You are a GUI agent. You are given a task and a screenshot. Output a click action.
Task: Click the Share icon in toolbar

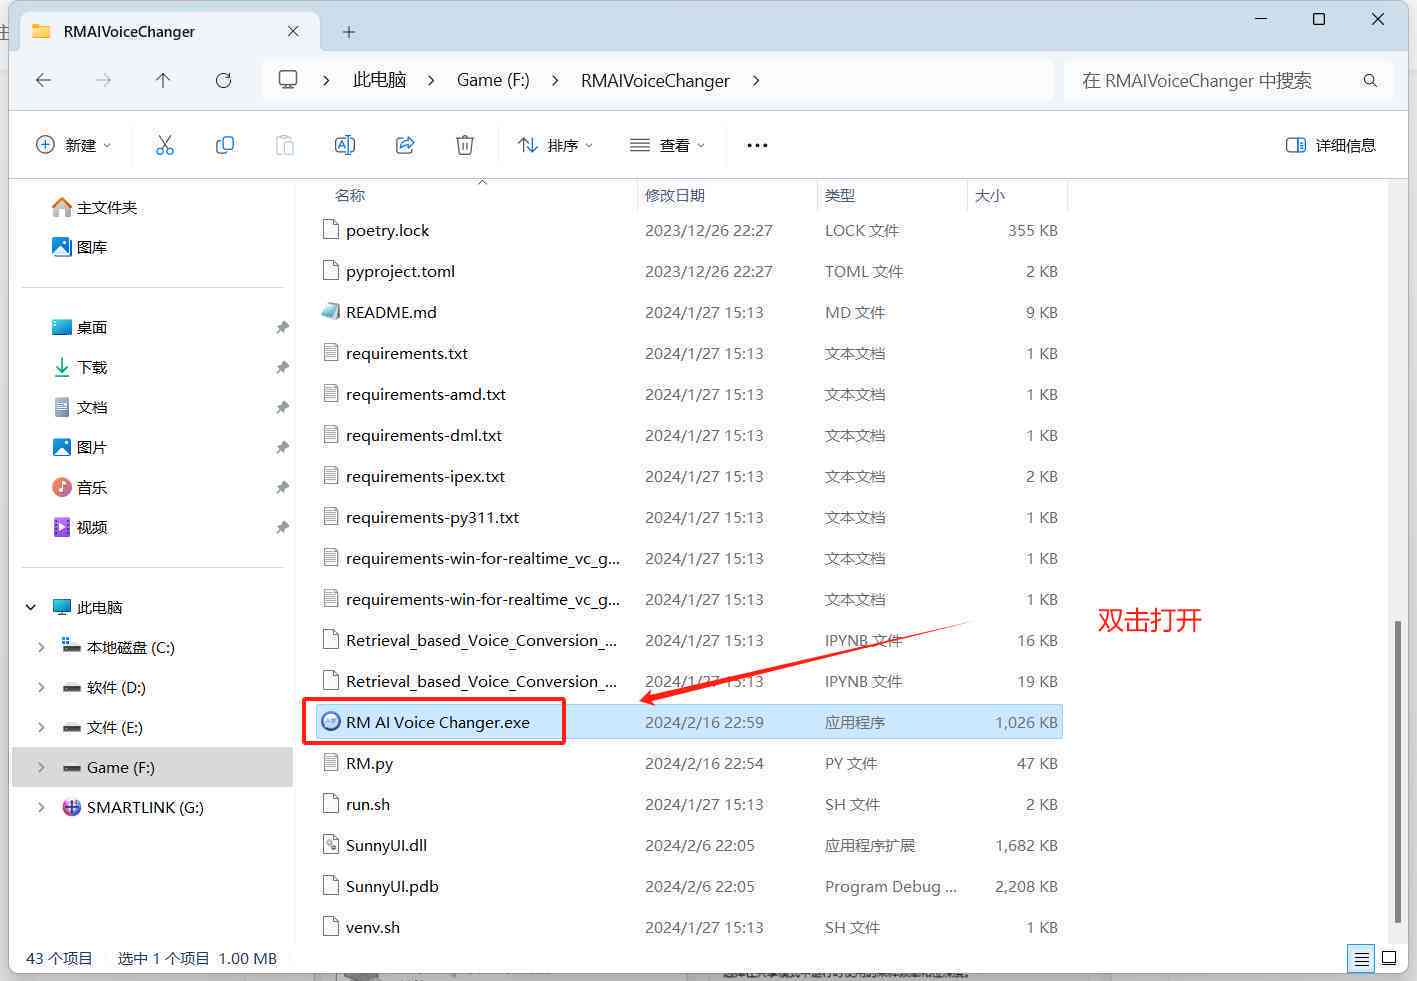405,145
